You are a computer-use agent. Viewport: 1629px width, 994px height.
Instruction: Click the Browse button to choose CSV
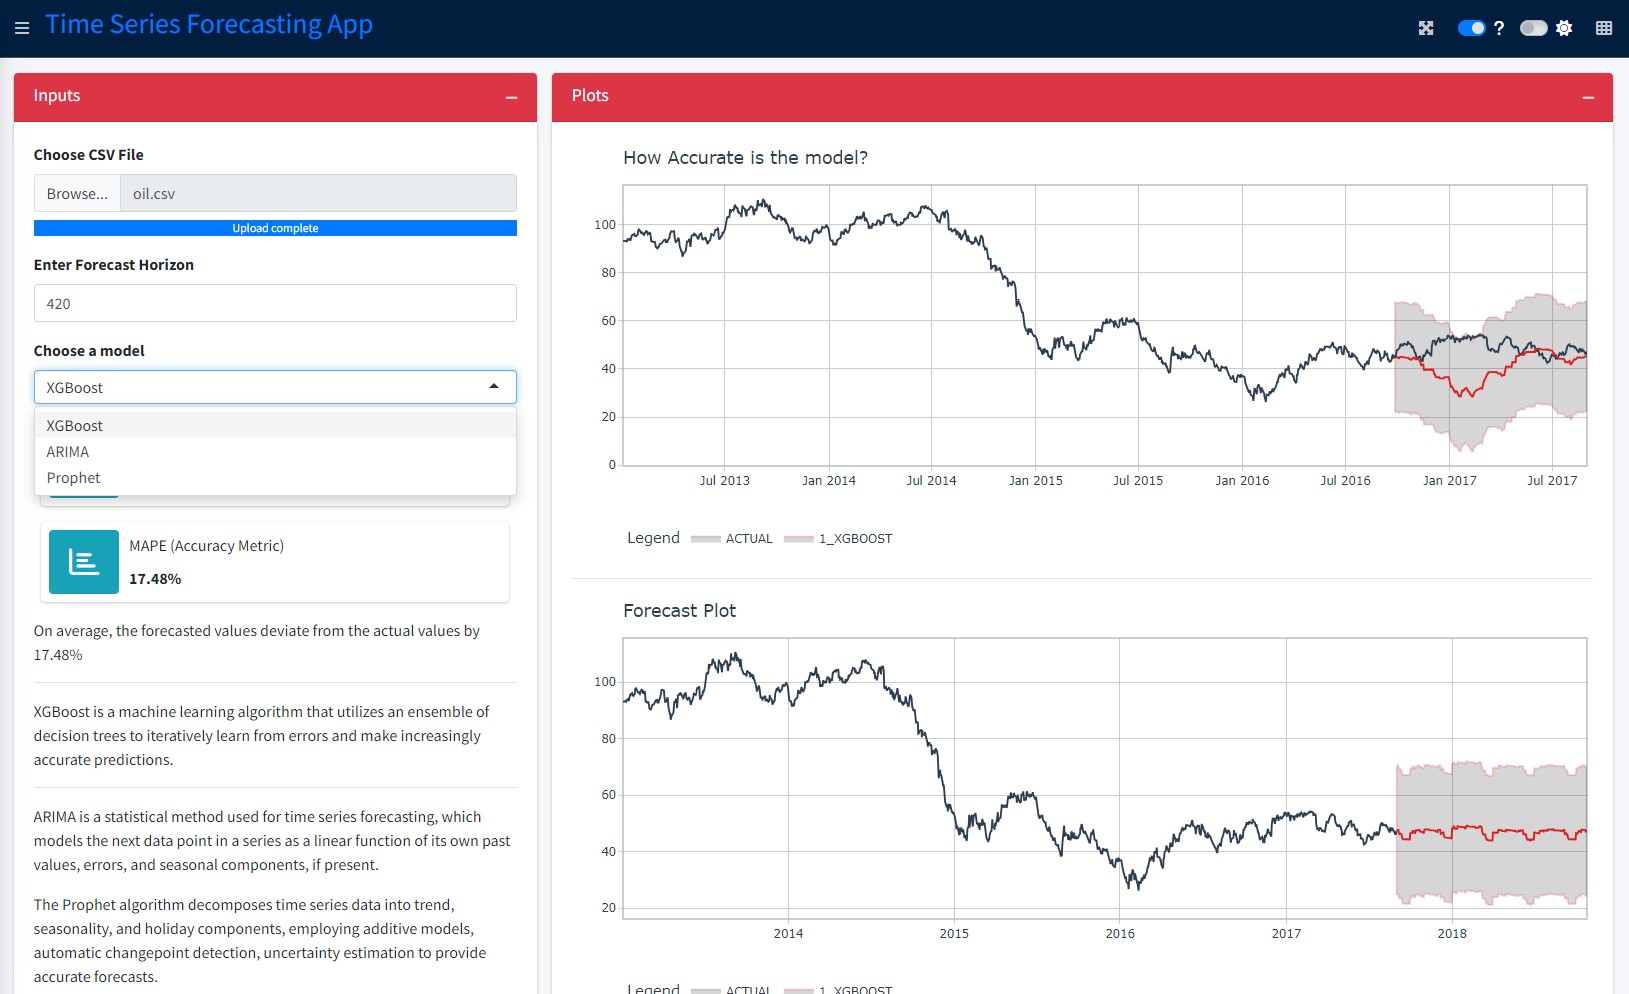click(77, 192)
